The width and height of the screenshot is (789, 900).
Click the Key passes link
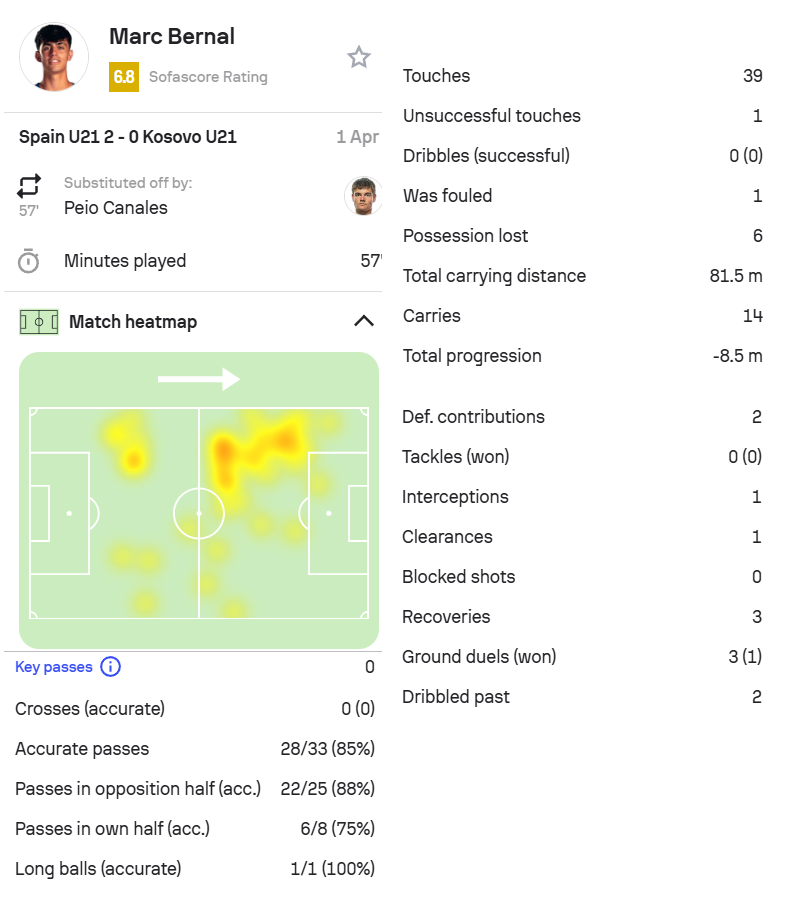coord(54,667)
